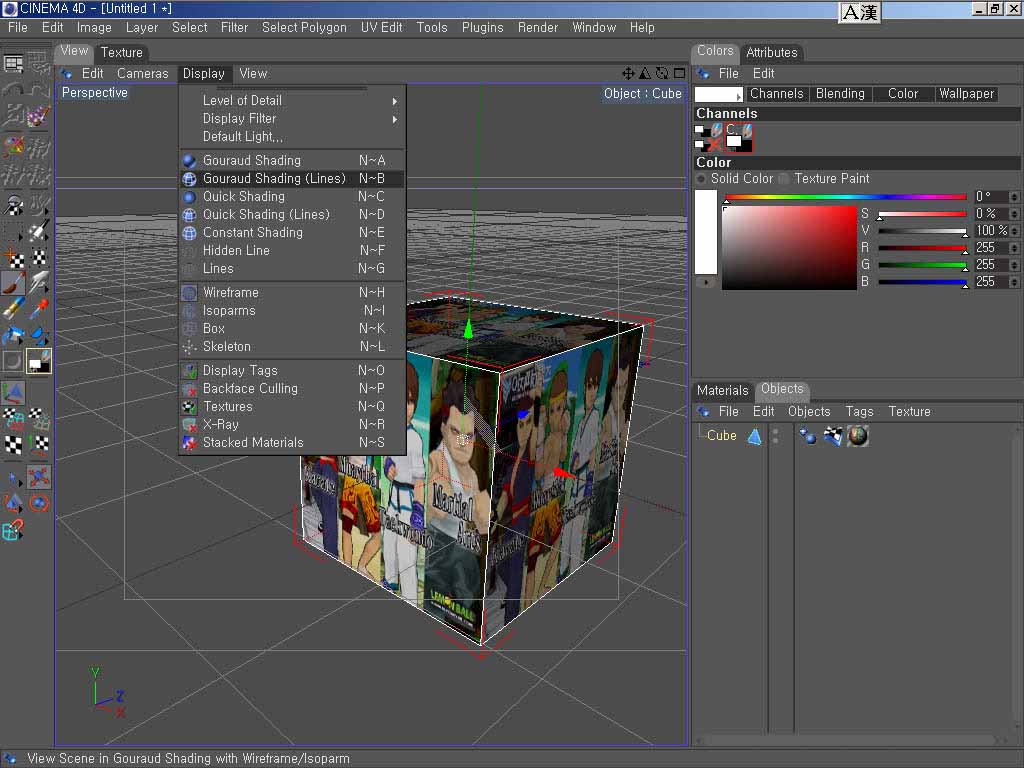Click the Cube checkered UVW tag
The width and height of the screenshot is (1024, 768).
coord(833,436)
